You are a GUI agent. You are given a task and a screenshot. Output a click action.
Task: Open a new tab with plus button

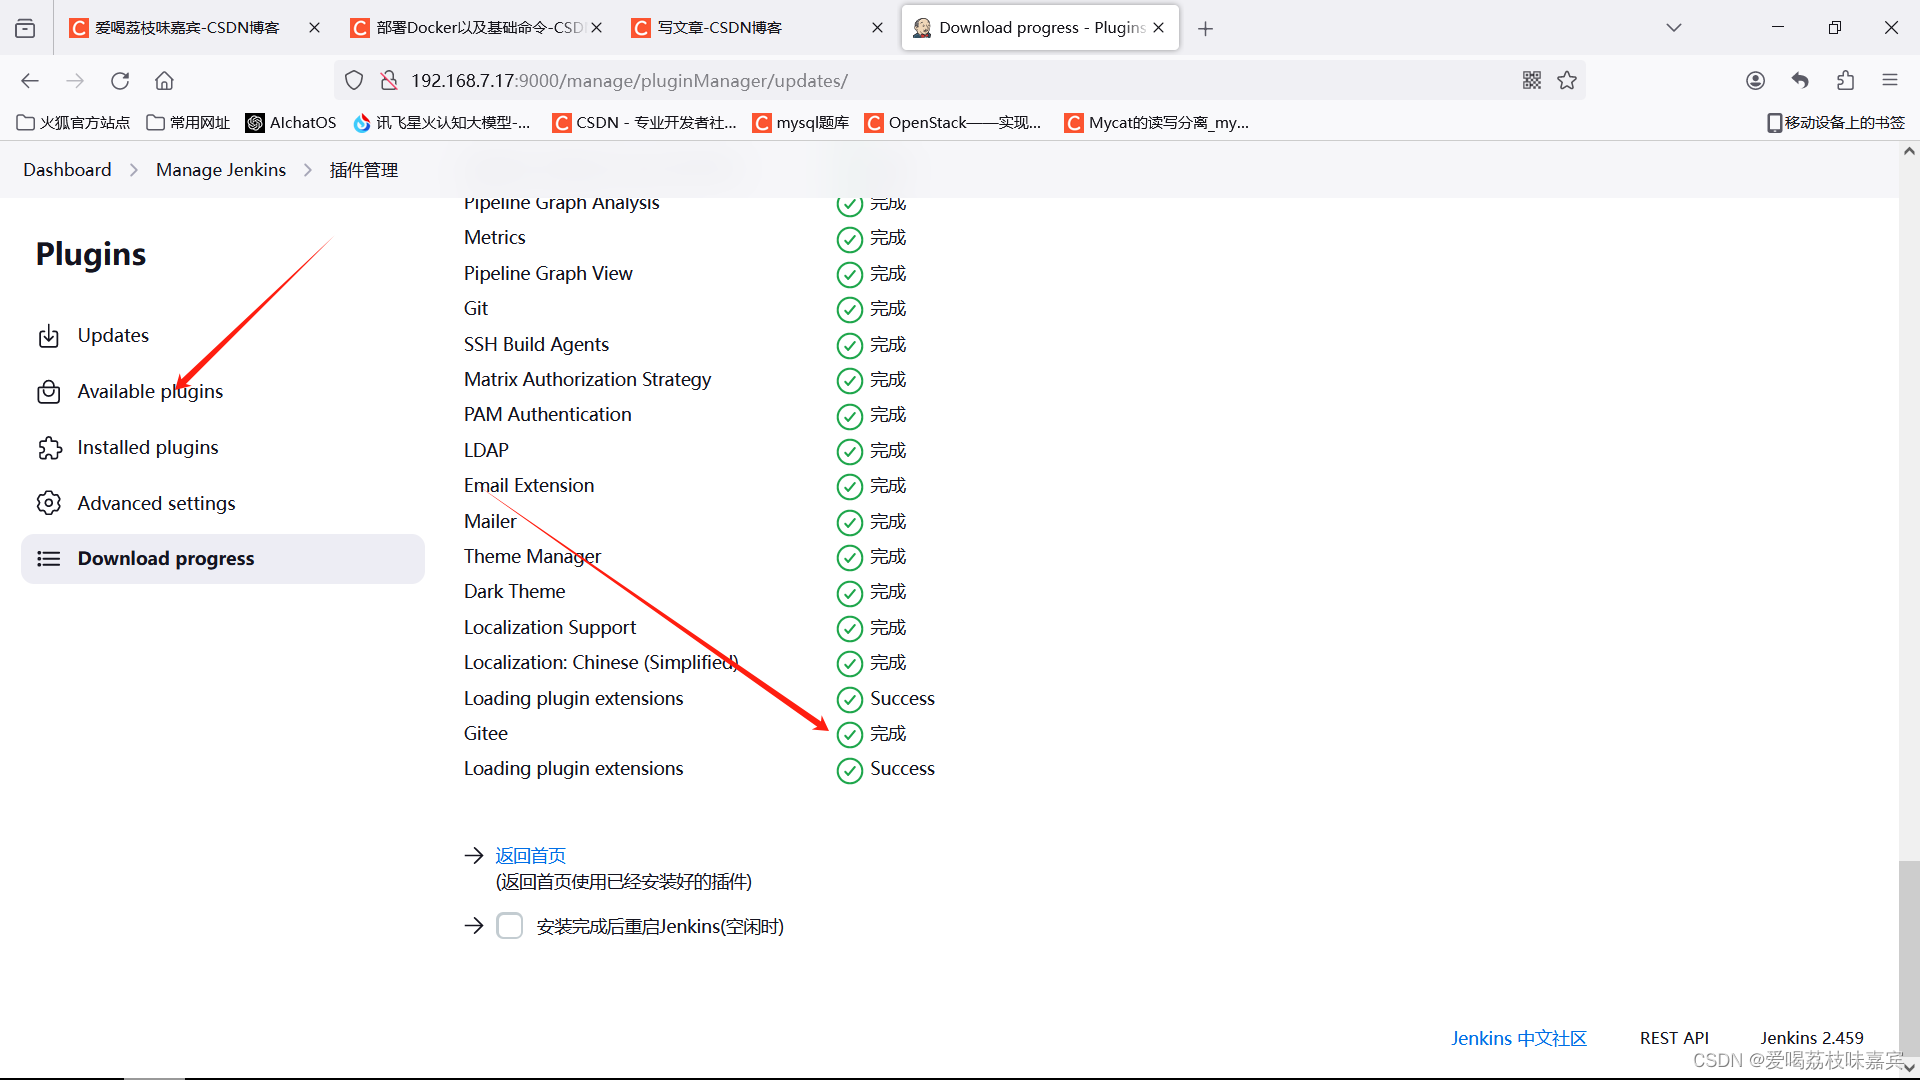pos(1206,28)
